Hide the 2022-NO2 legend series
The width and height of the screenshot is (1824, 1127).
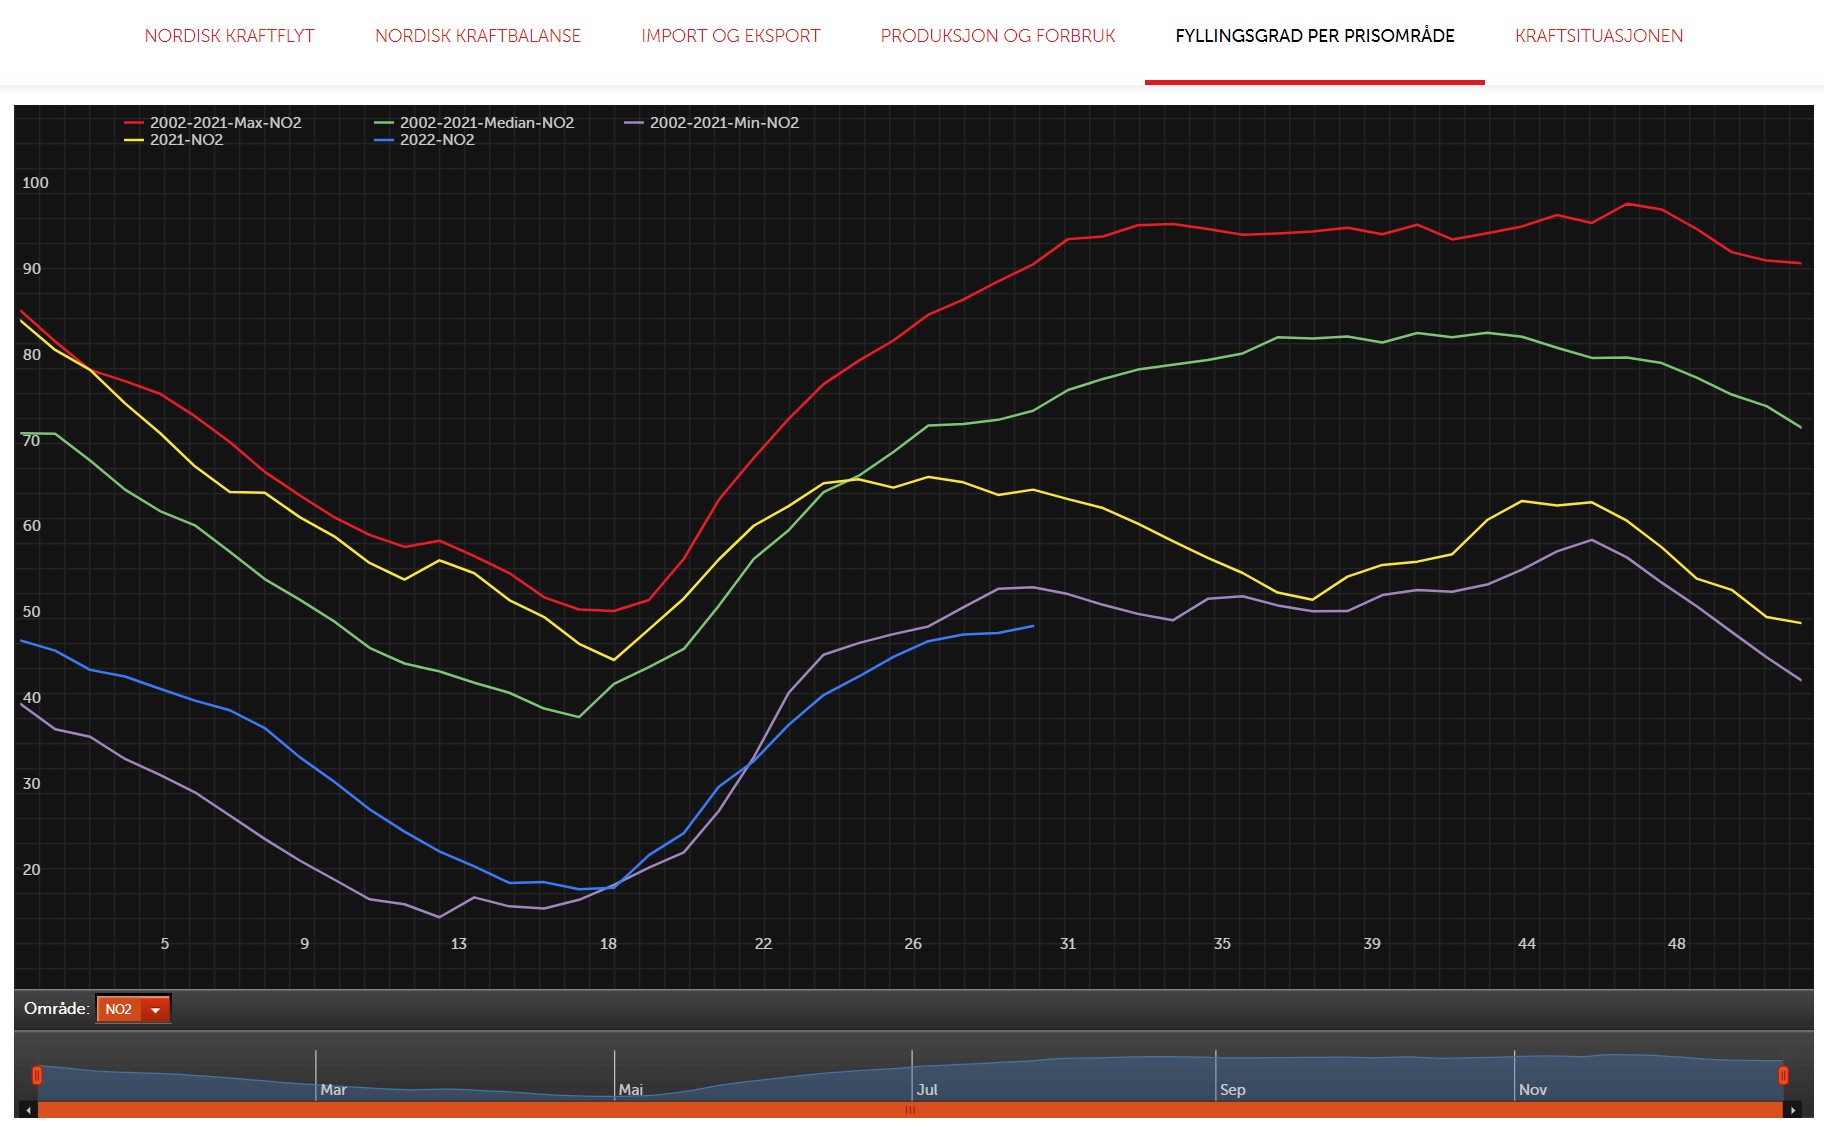point(425,140)
